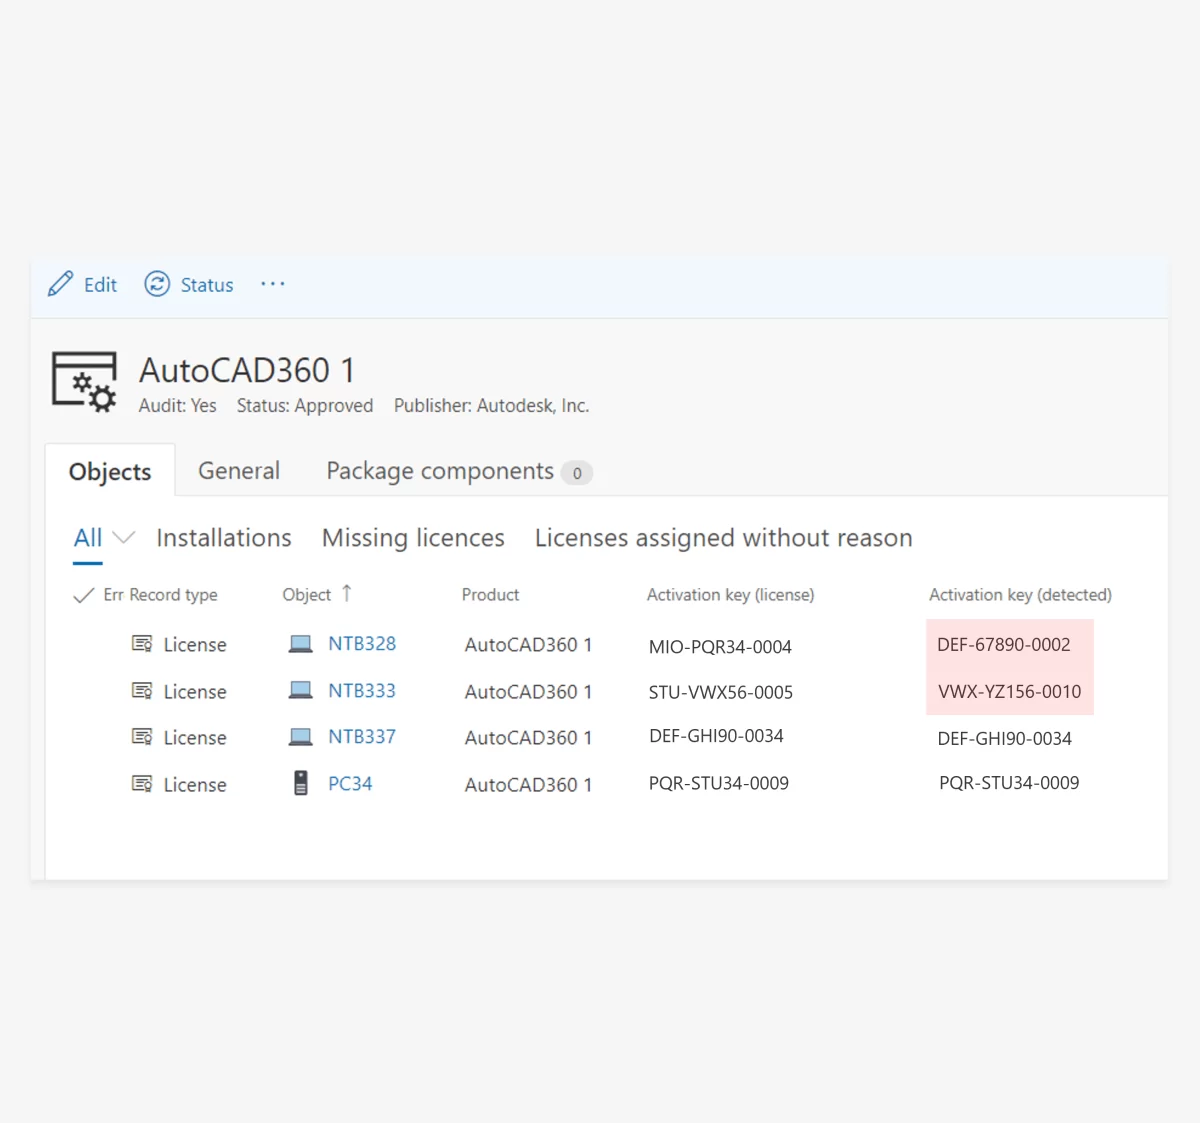This screenshot has height=1123, width=1200.
Task: Open the NTB328 object link
Action: pos(362,644)
